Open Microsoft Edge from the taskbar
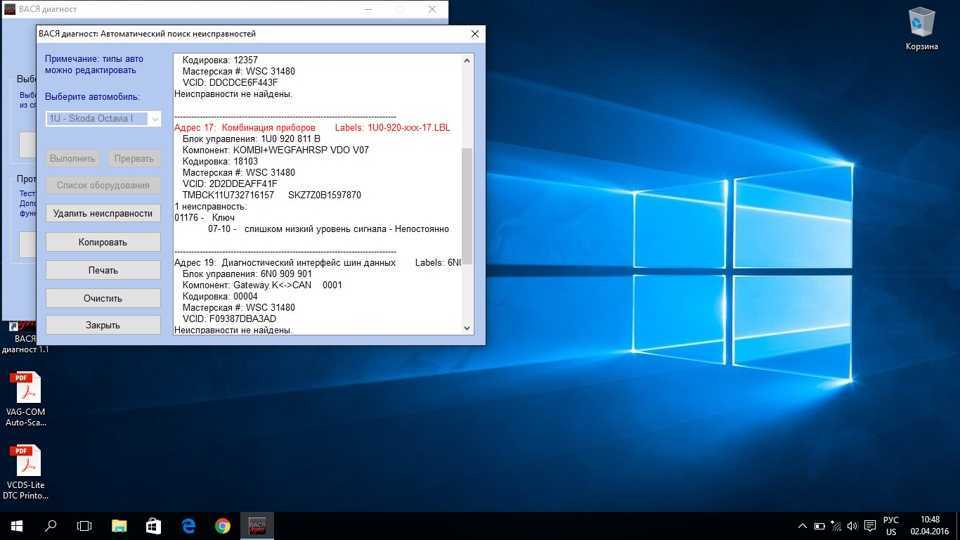 coord(188,525)
